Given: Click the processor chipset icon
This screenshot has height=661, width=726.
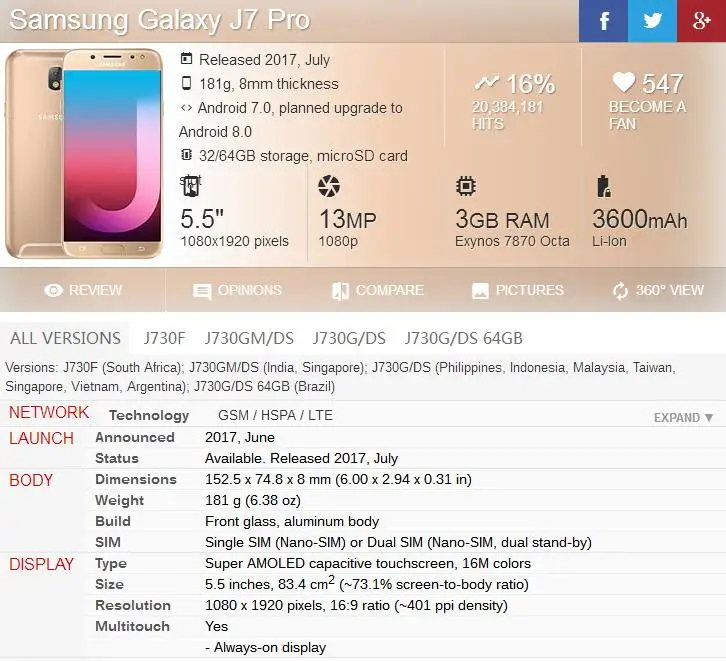Looking at the screenshot, I should [x=466, y=186].
